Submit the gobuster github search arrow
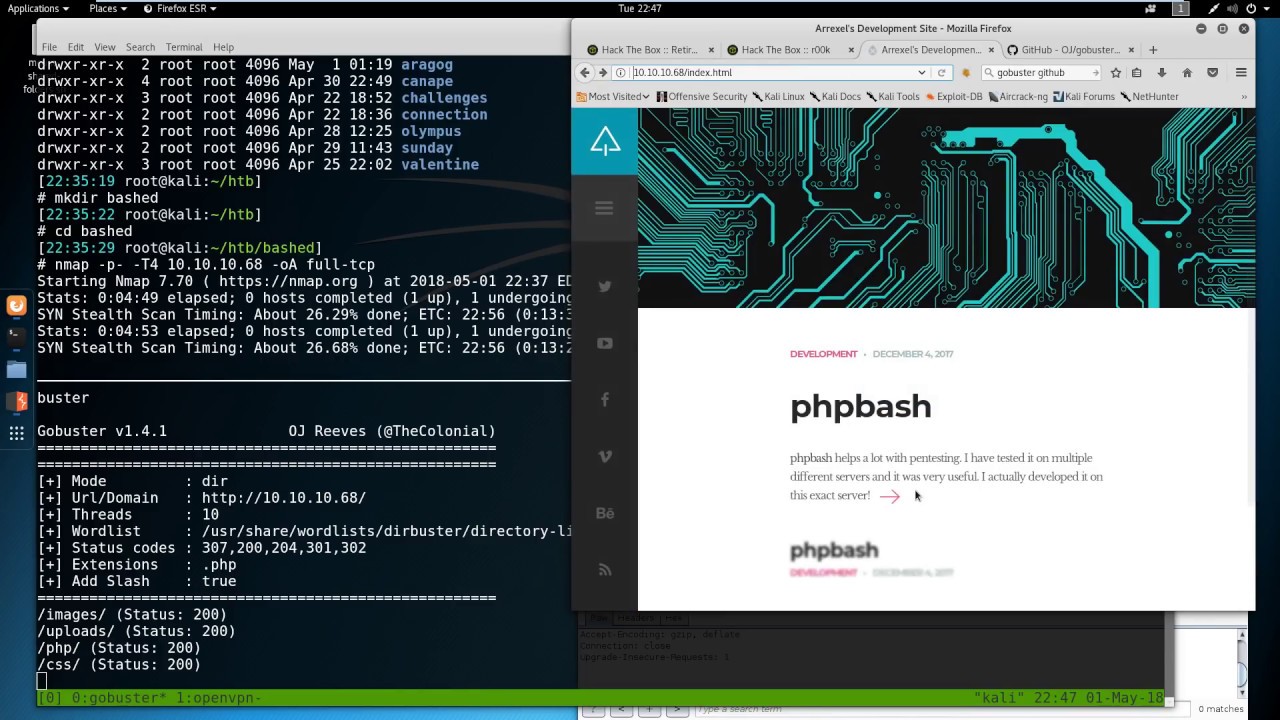The height and width of the screenshot is (720, 1280). 1095,72
